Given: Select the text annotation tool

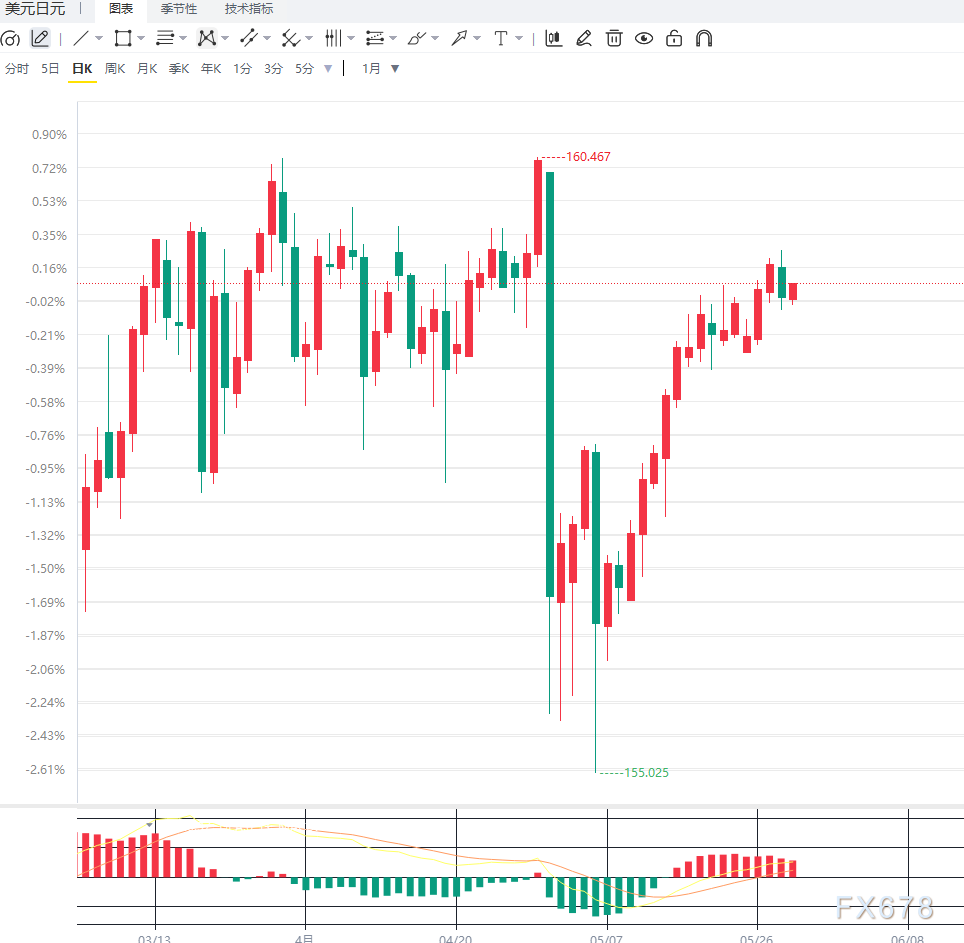Looking at the screenshot, I should coord(501,38).
